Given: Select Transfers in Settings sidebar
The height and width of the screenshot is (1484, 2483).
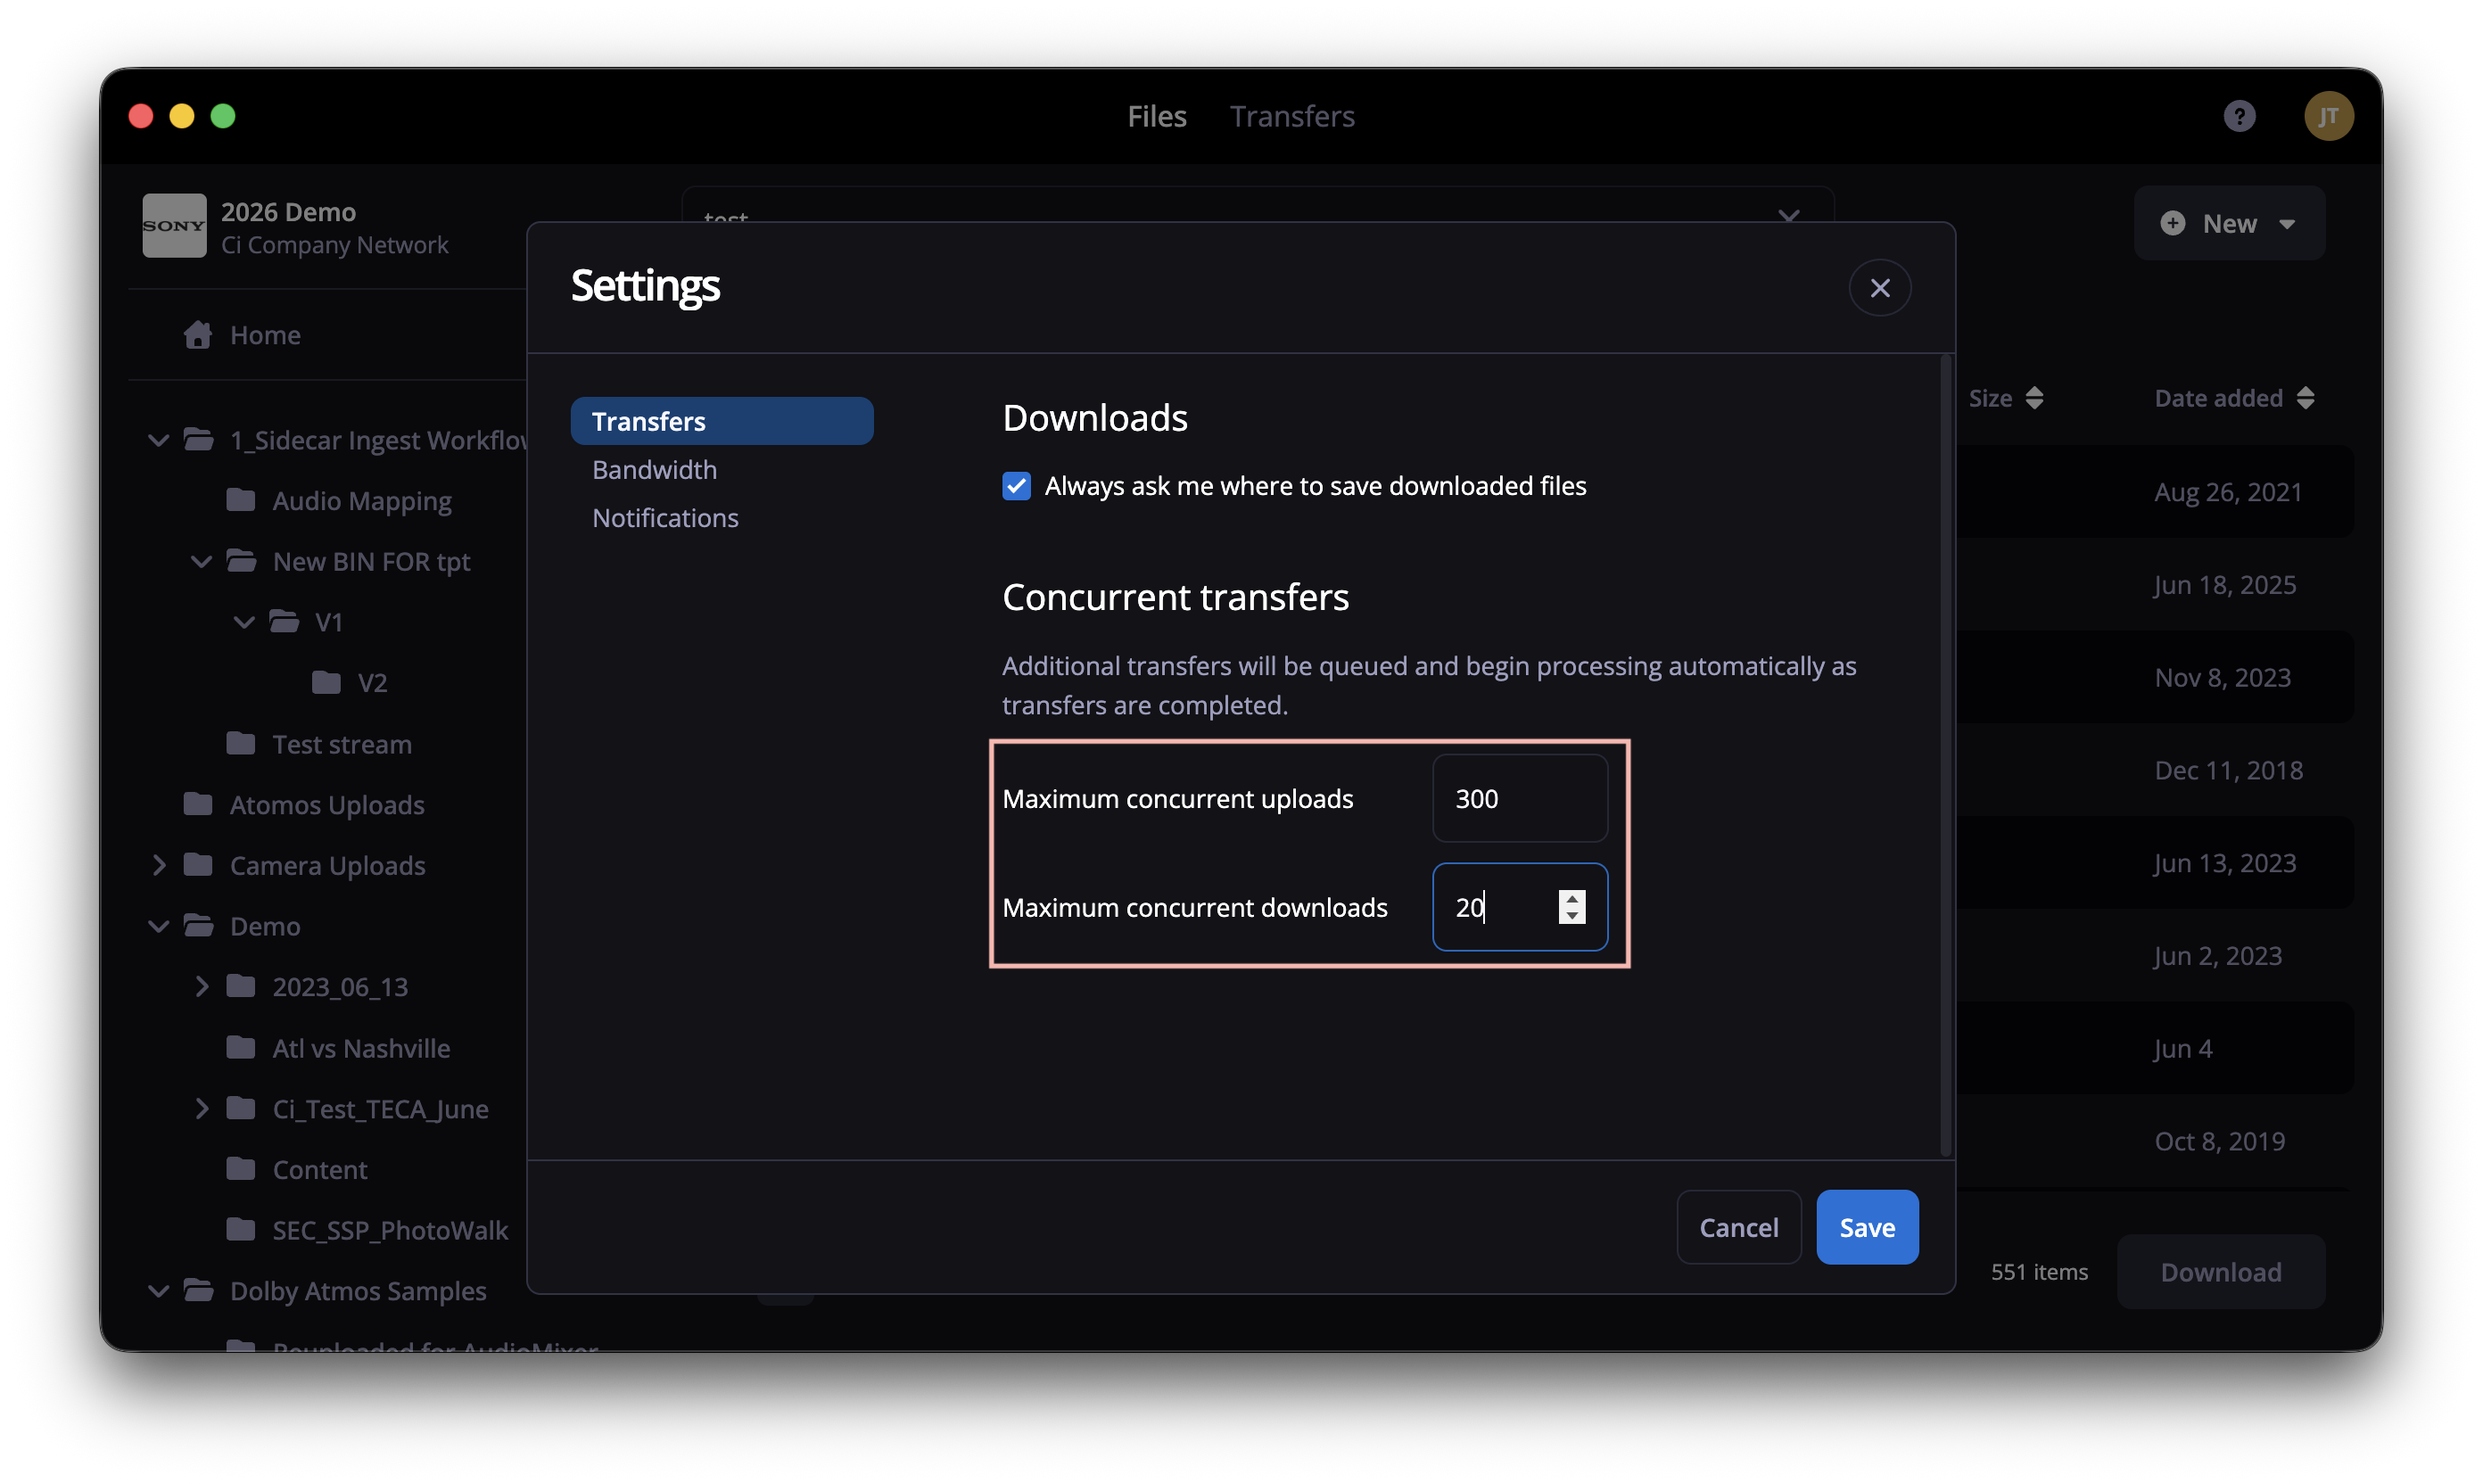Looking at the screenshot, I should point(721,421).
